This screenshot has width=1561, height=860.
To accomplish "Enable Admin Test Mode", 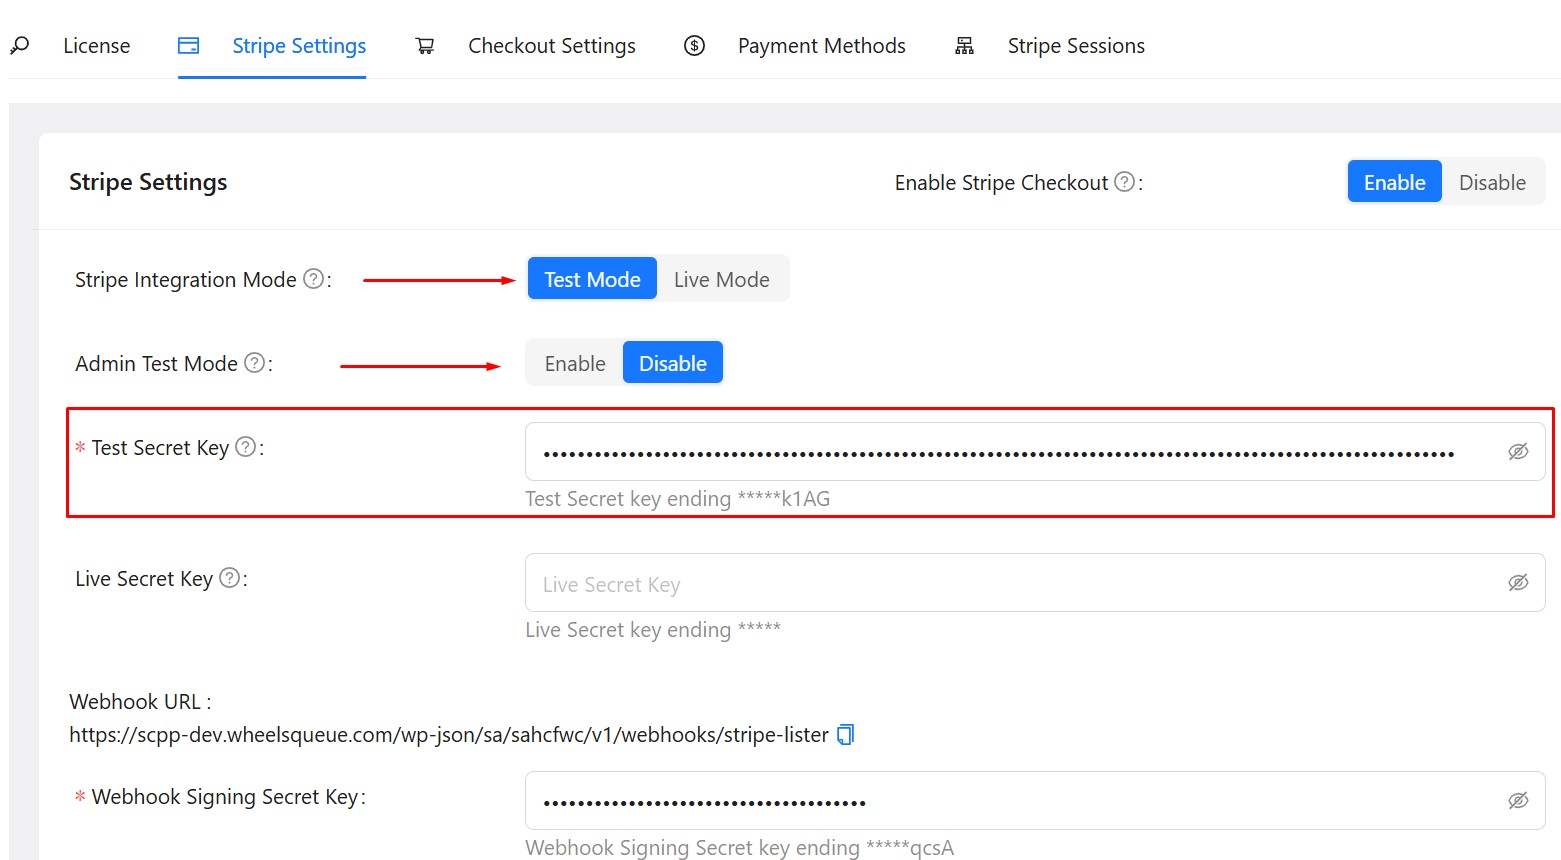I will 575,364.
